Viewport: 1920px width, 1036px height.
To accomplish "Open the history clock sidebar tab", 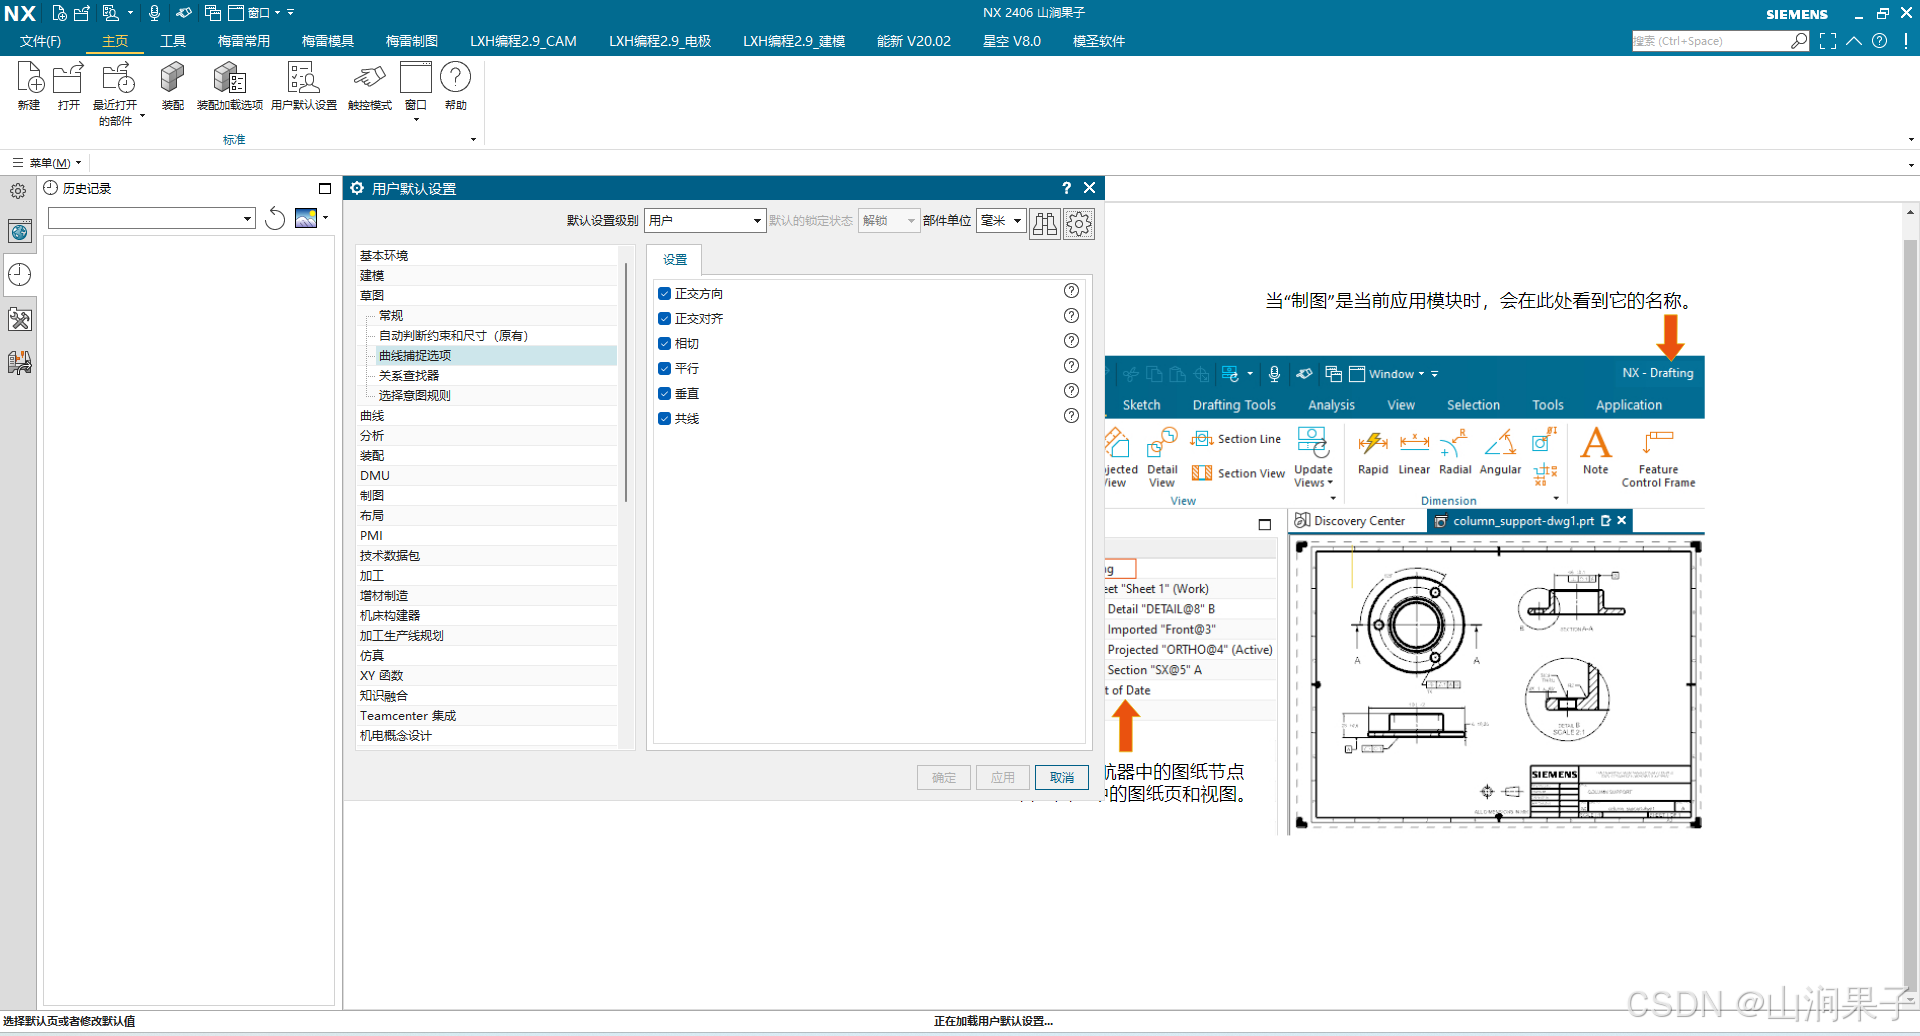I will click(x=20, y=275).
